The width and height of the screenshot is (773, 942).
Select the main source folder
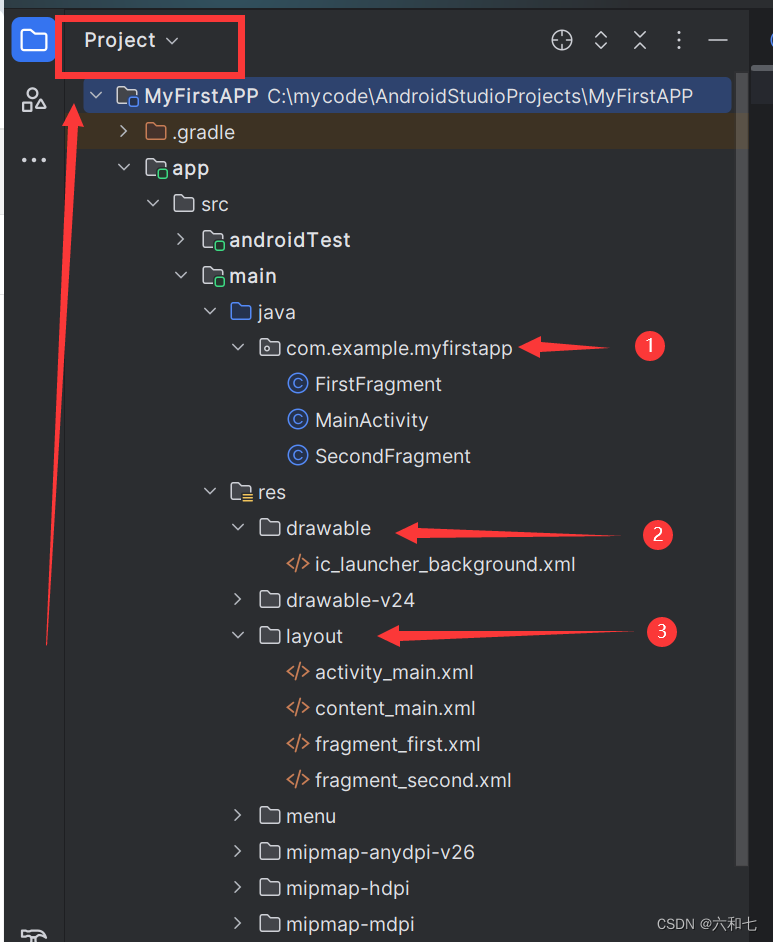239,276
